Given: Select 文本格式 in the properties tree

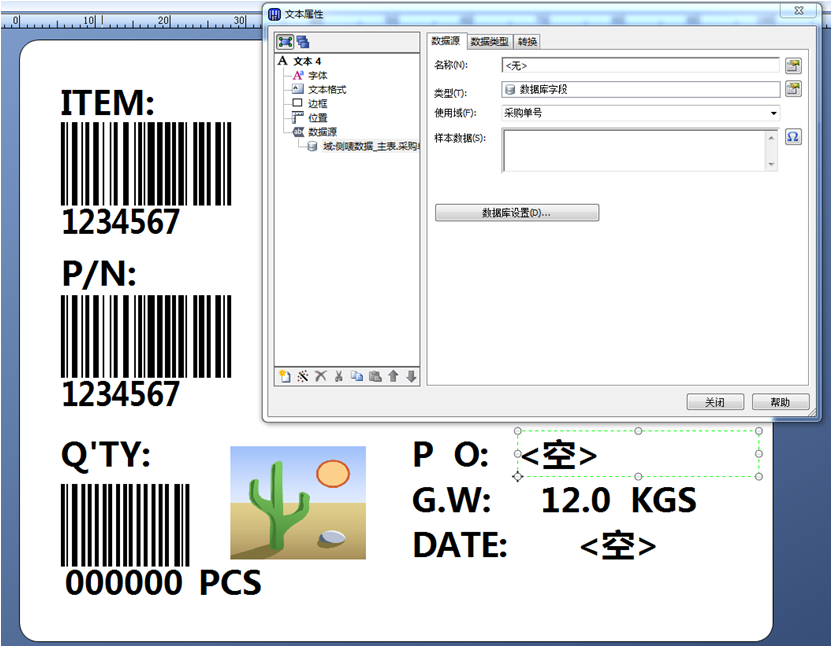Looking at the screenshot, I should (326, 89).
